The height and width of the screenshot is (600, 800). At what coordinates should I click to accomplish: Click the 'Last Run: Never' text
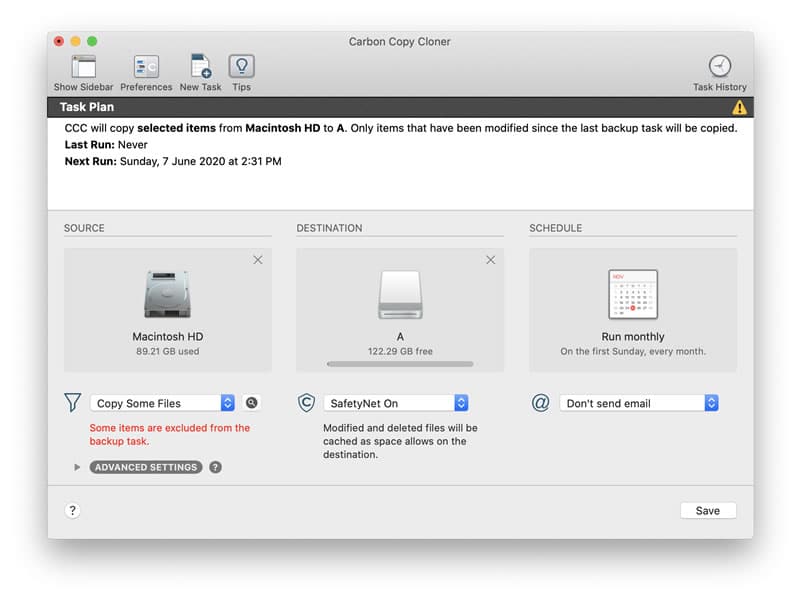(106, 145)
